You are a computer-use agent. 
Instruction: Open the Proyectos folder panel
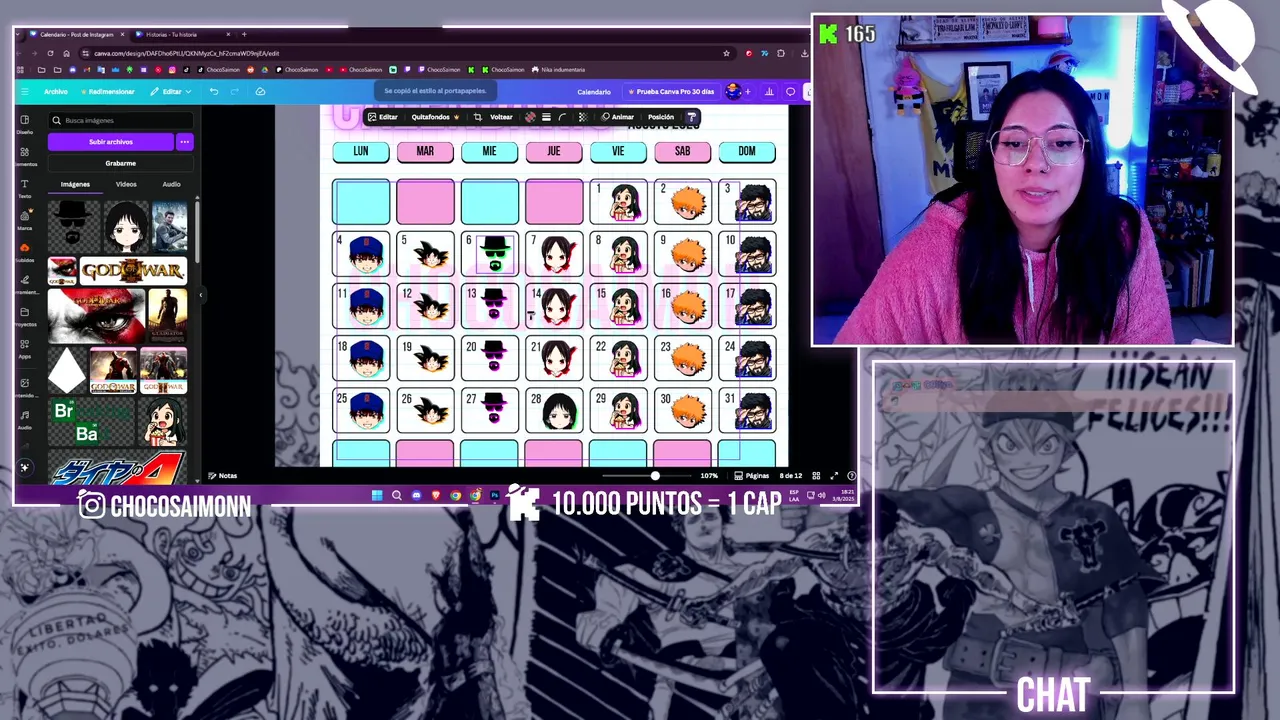pyautogui.click(x=24, y=315)
